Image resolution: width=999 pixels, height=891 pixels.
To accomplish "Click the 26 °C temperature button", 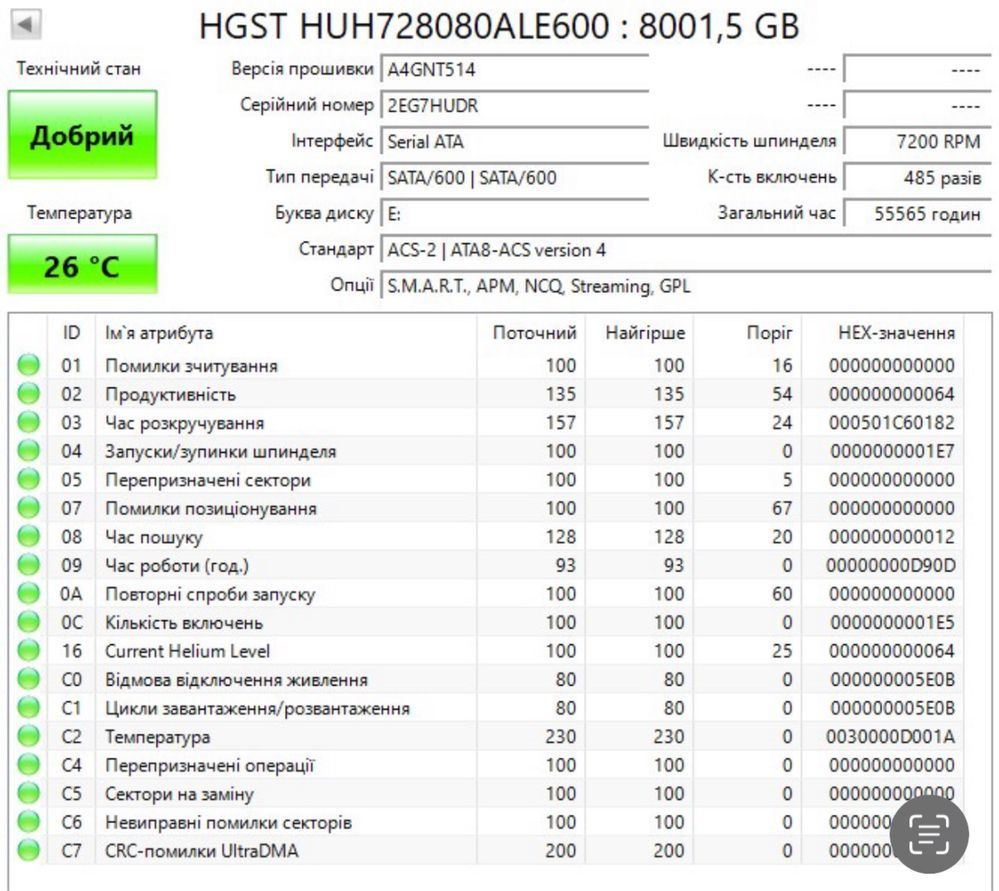I will (82, 264).
